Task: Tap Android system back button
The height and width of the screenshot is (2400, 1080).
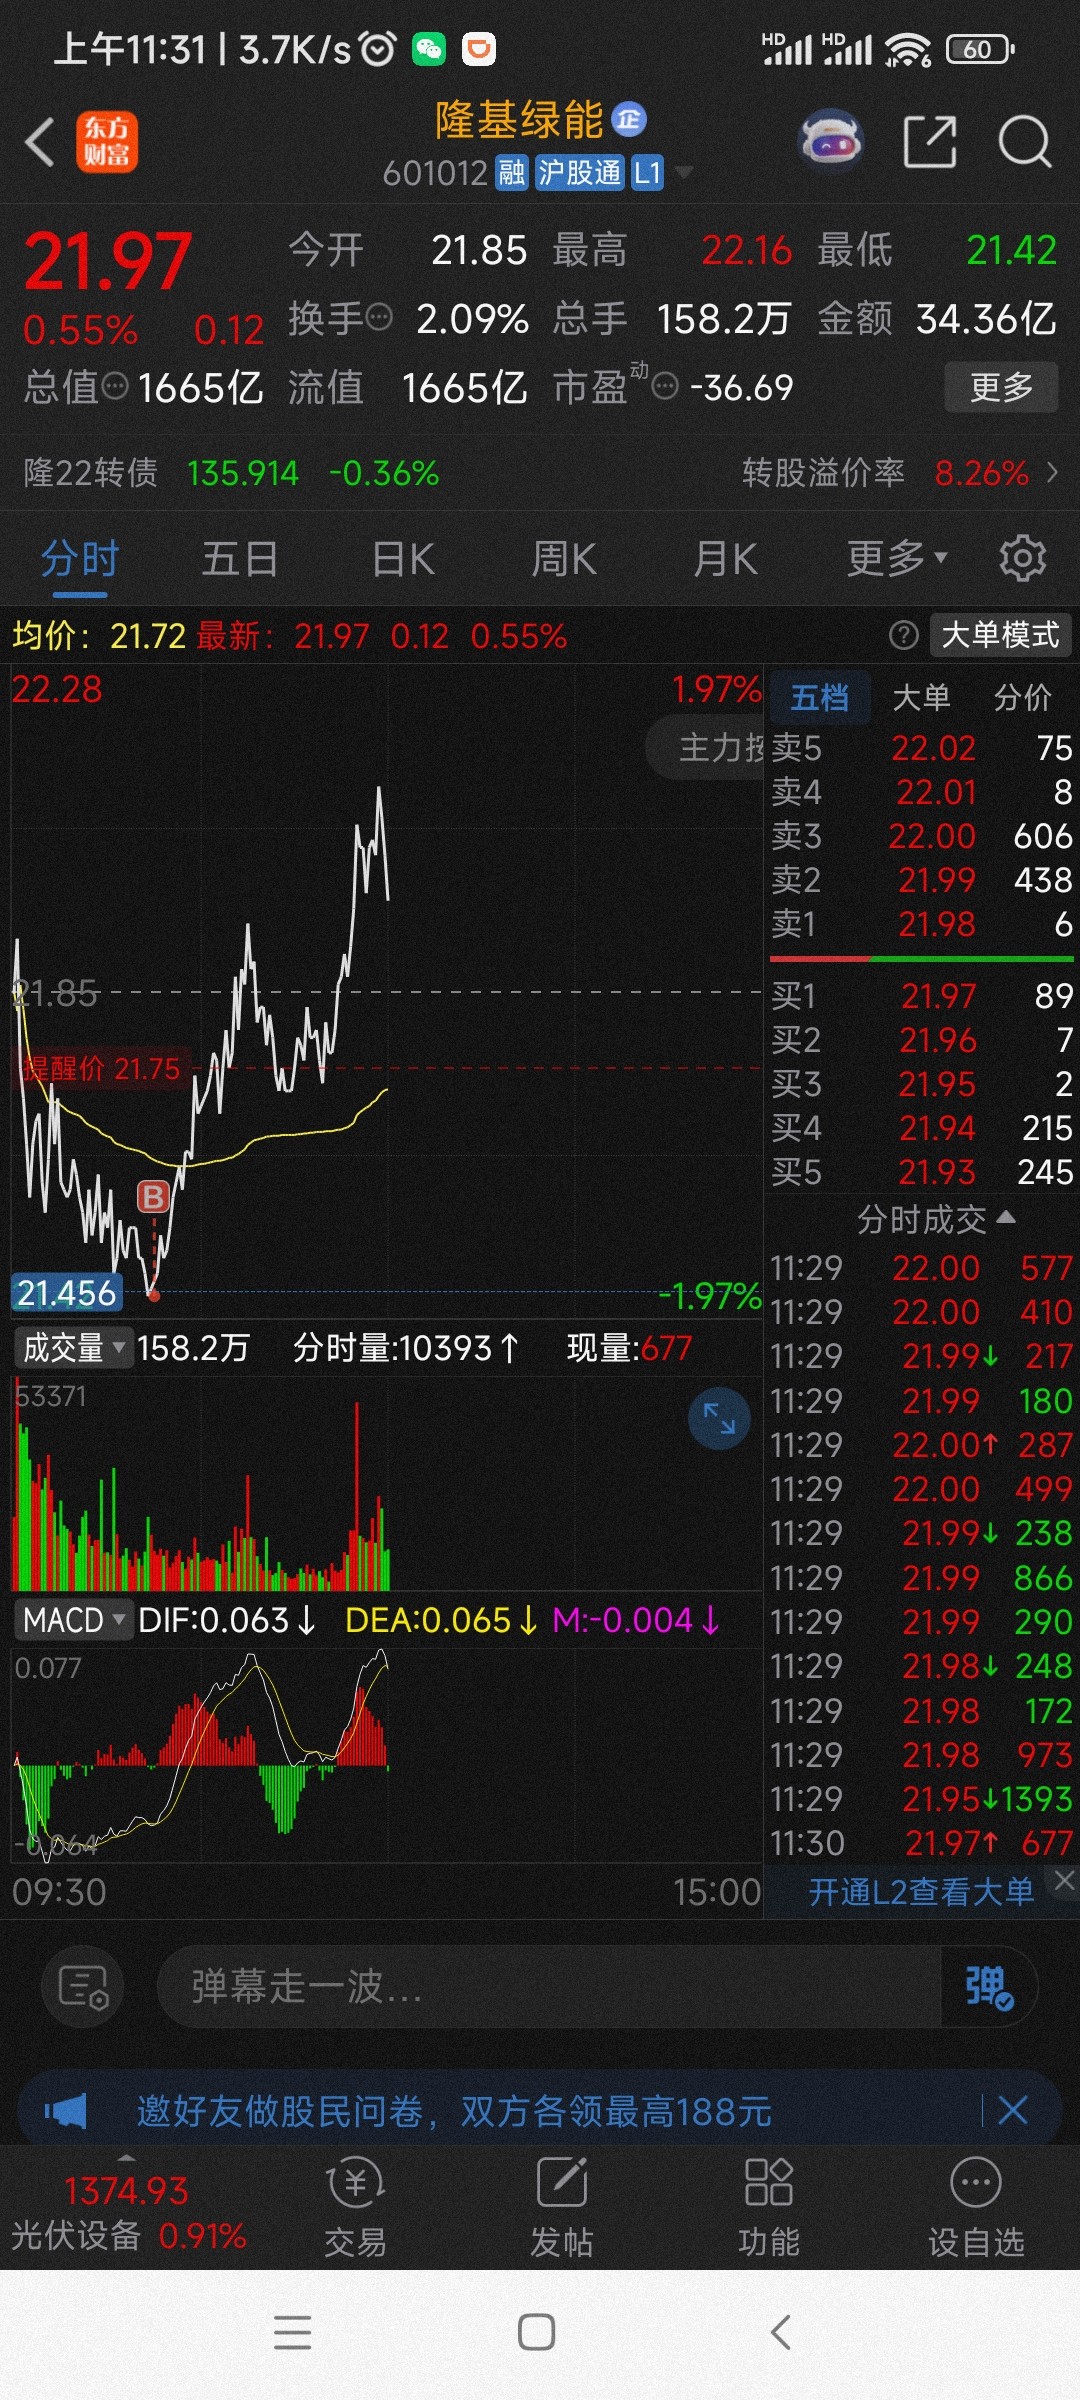Action: click(x=782, y=2332)
